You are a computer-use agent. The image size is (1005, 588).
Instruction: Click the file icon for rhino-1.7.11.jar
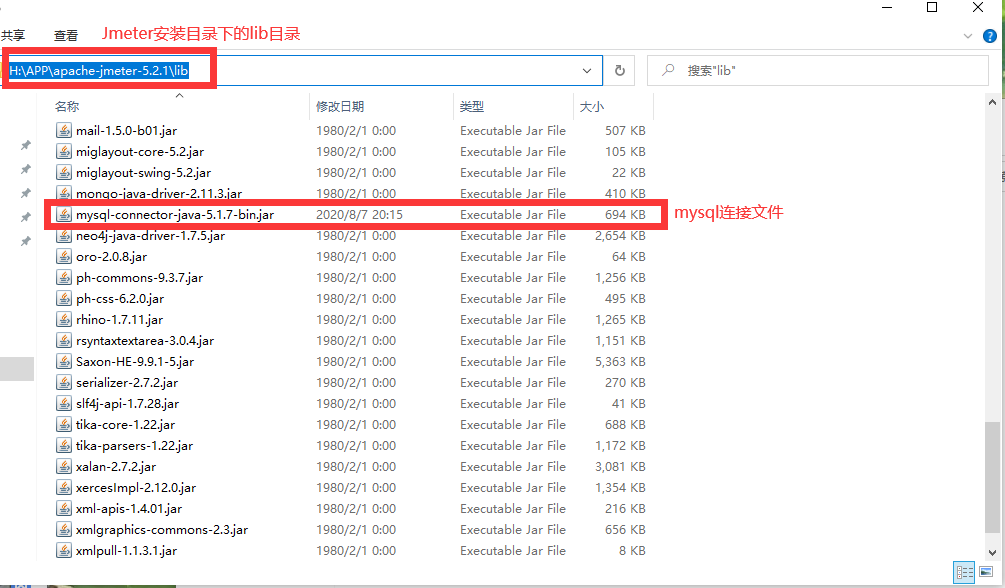[x=64, y=320]
